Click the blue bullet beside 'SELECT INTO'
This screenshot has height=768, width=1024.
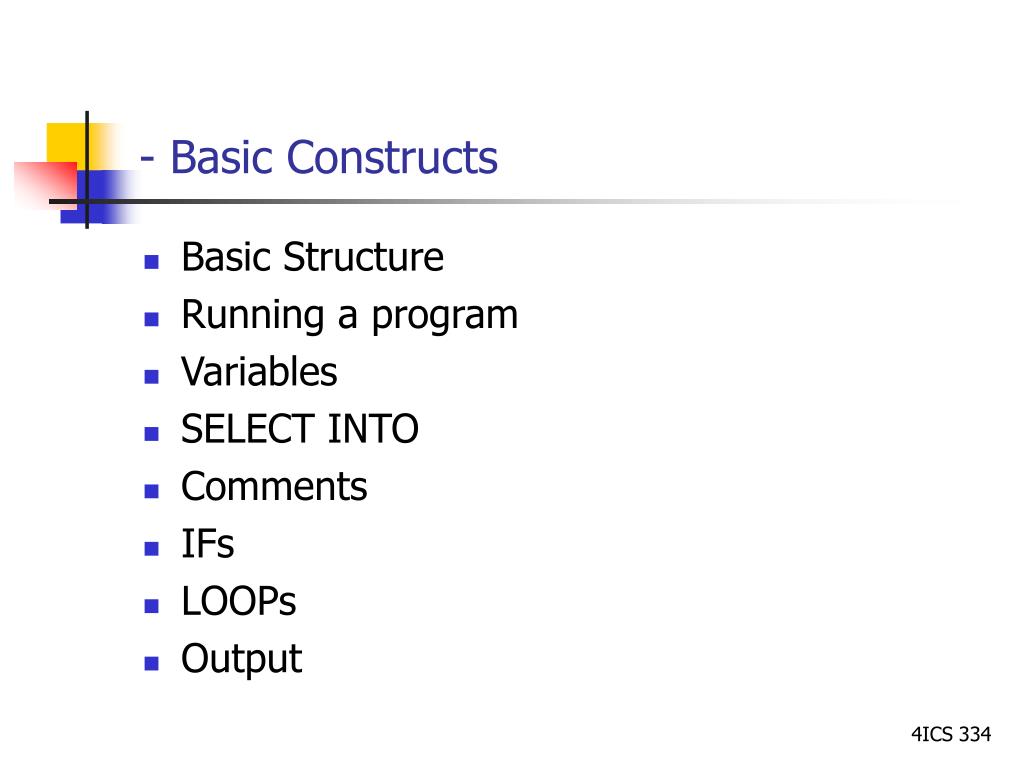click(x=152, y=434)
